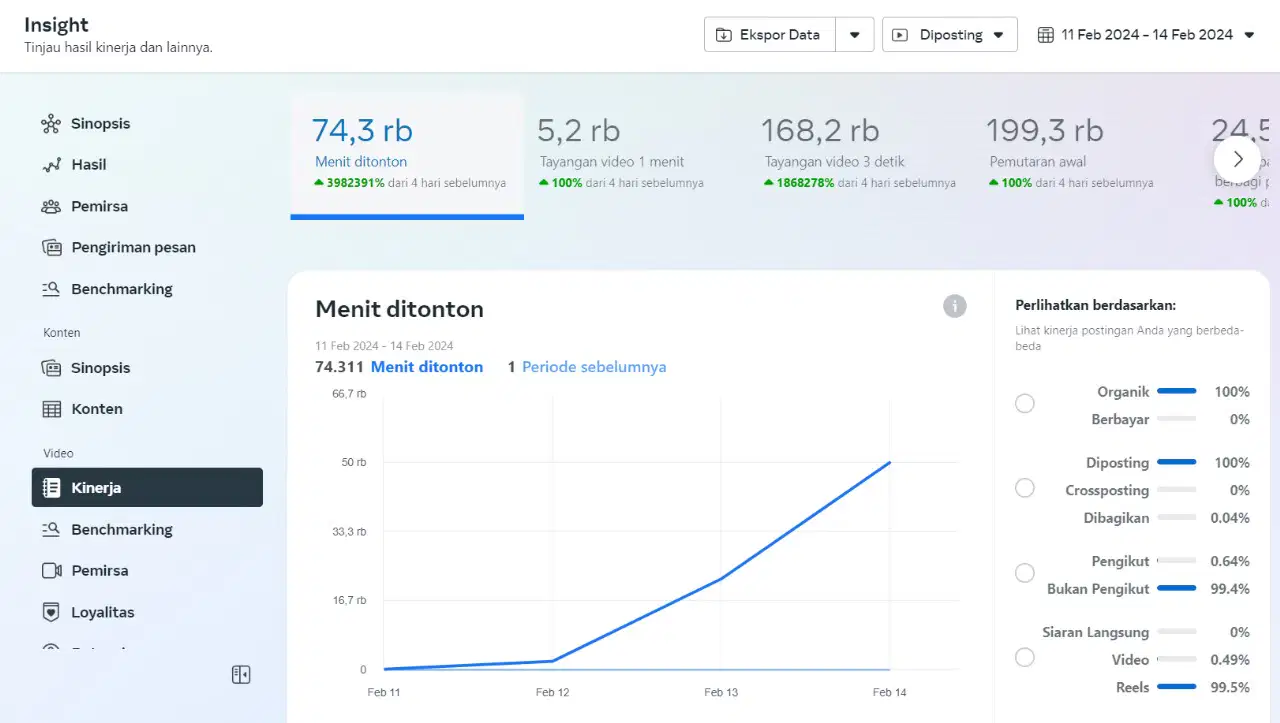Select the Organik / Berbayar radio button
Image resolution: width=1280 pixels, height=723 pixels.
pyautogui.click(x=1025, y=404)
